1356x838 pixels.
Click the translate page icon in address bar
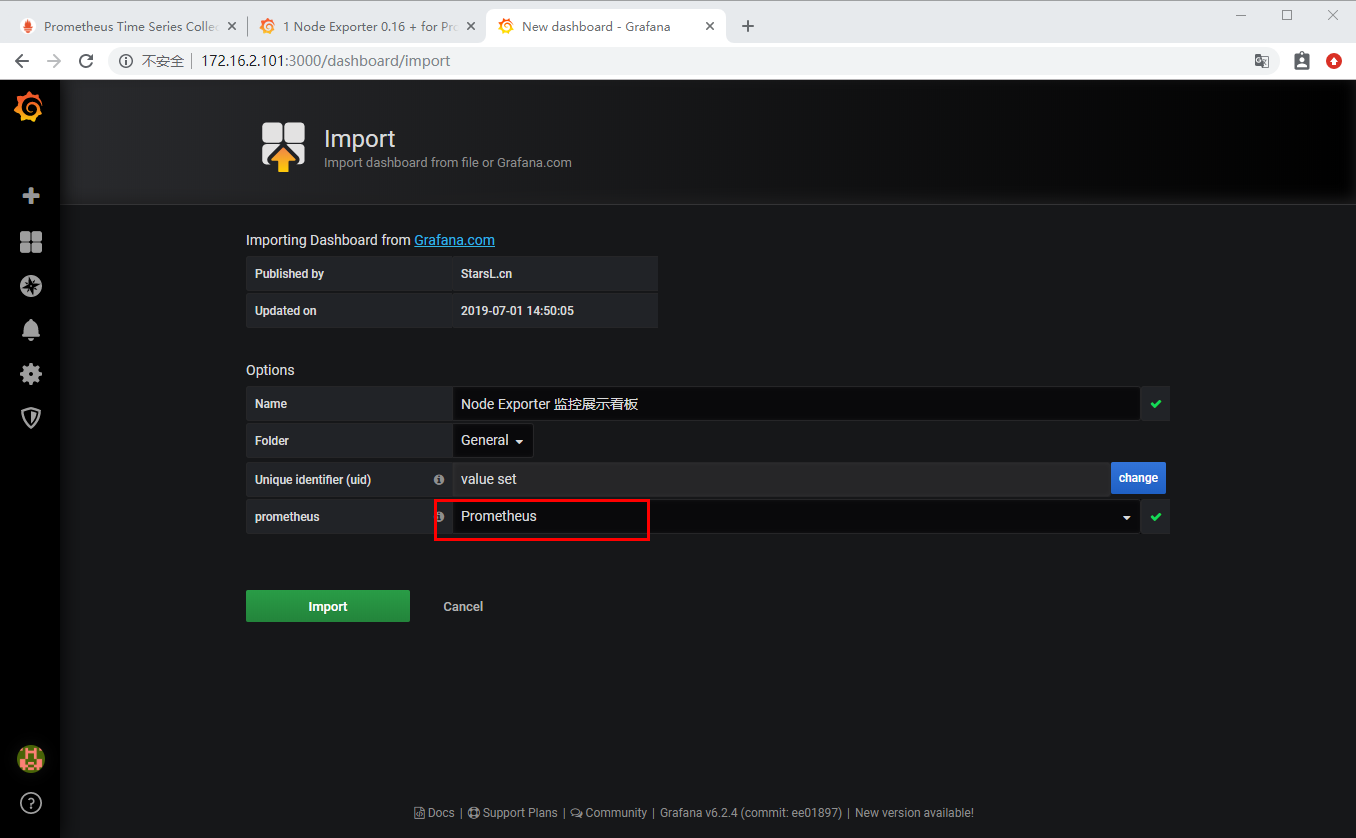point(1262,61)
